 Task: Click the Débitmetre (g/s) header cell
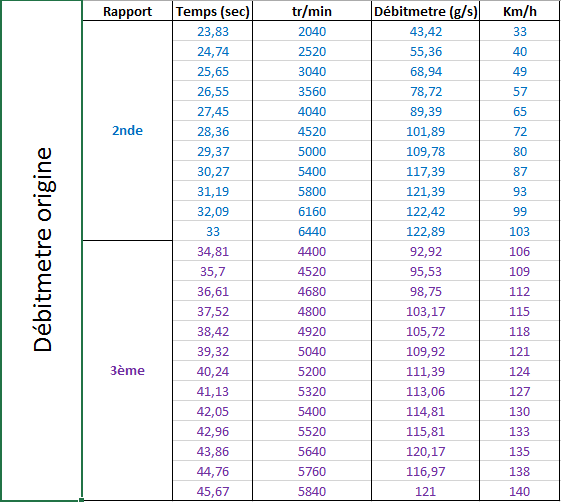425,11
